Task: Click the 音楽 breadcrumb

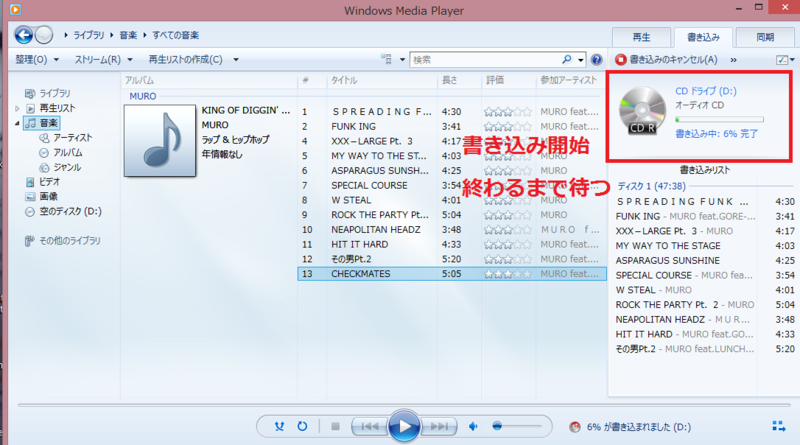Action: coord(128,35)
